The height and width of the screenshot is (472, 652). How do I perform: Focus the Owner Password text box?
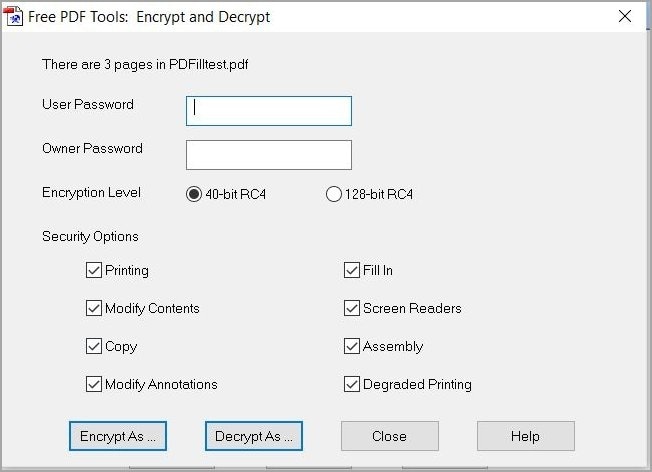click(268, 155)
